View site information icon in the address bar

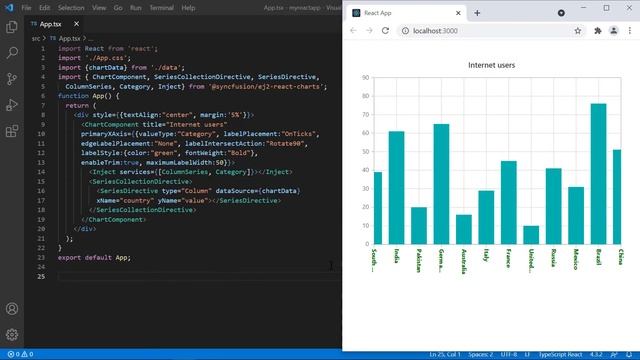(x=405, y=31)
